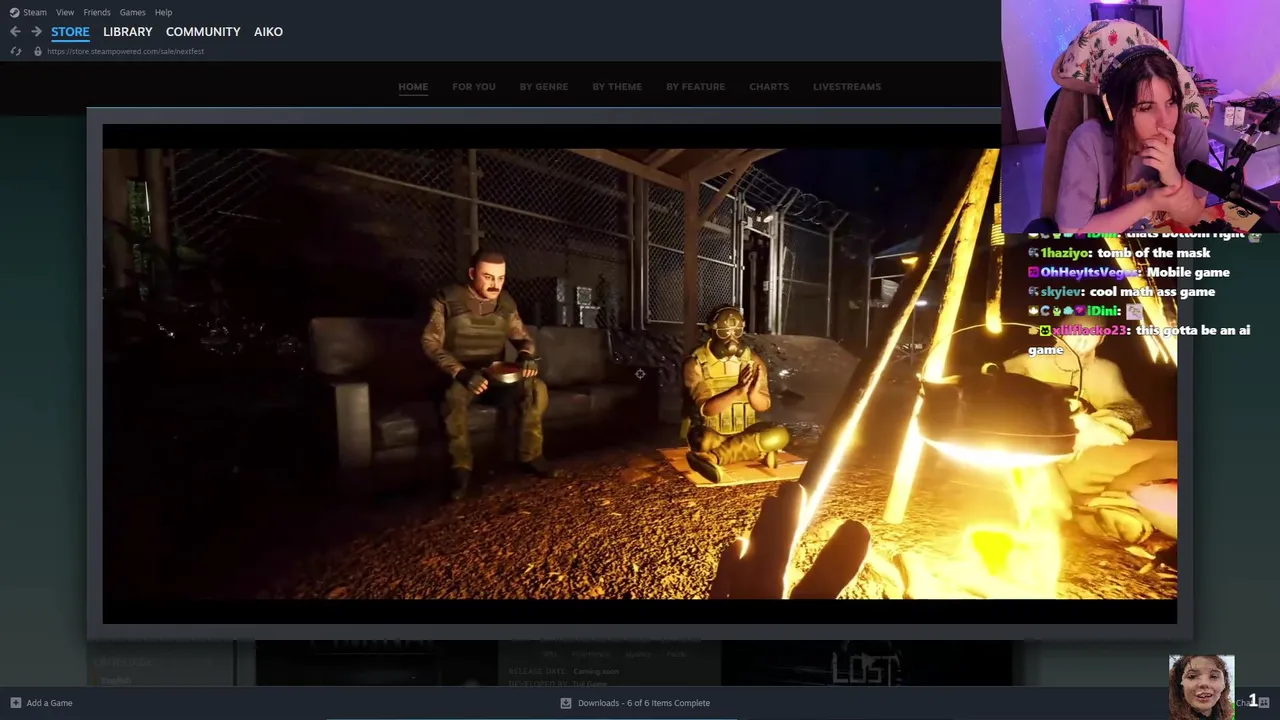
Task: Select the CHARTS tab
Action: click(x=769, y=87)
